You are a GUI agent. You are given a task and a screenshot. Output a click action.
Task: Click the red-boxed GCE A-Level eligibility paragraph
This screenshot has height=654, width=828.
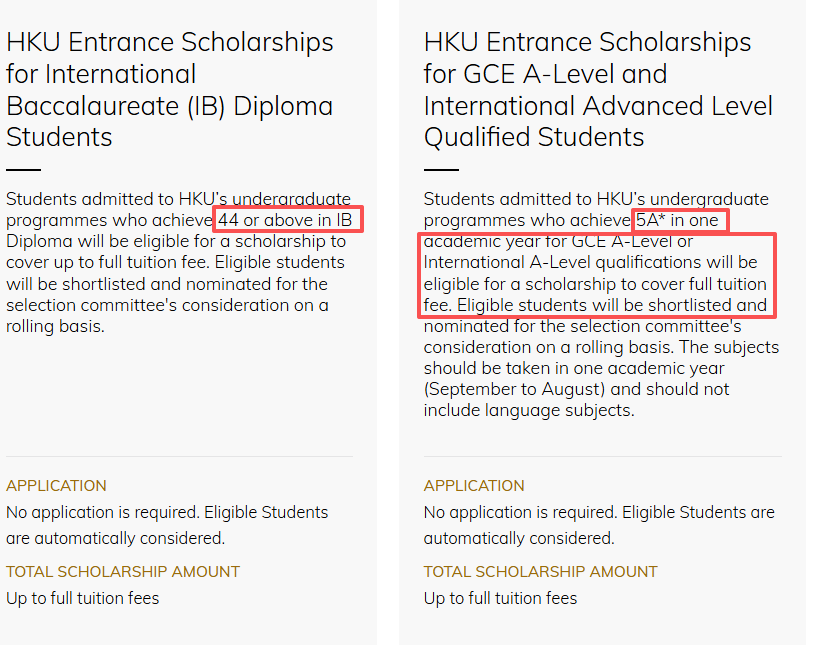click(596, 273)
